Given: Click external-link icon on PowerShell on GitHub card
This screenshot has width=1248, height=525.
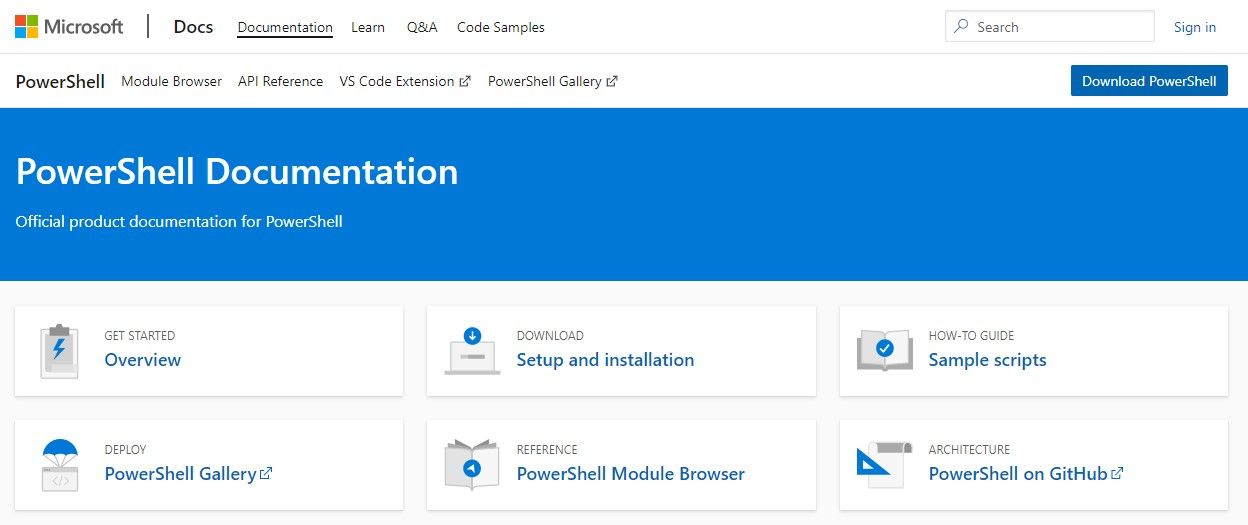Looking at the screenshot, I should coord(1117,474).
